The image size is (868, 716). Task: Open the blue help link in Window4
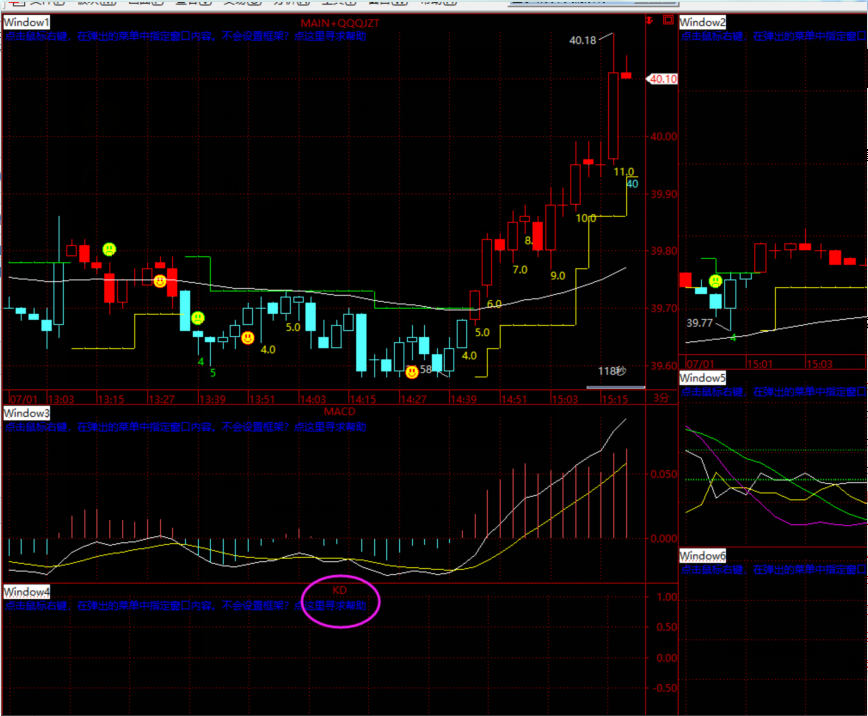pos(330,606)
